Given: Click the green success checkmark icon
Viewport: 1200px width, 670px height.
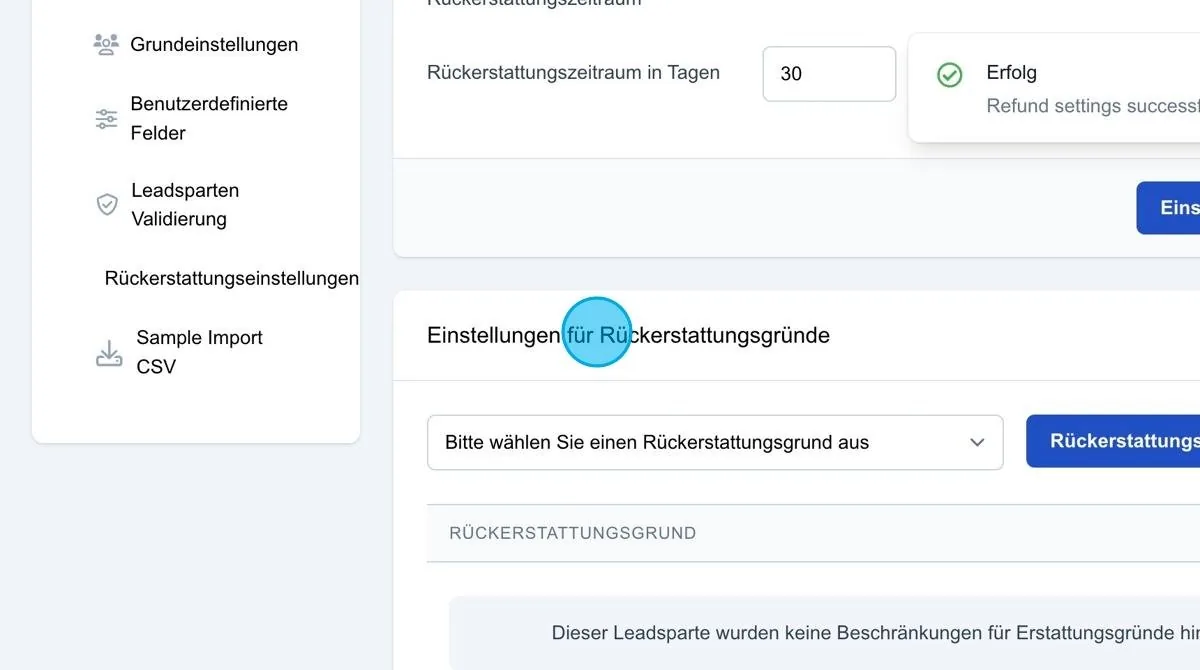Looking at the screenshot, I should click(949, 75).
